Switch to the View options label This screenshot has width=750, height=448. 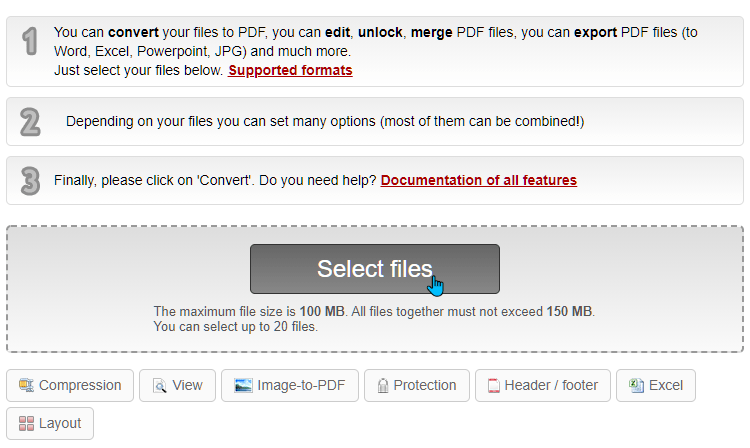(187, 386)
